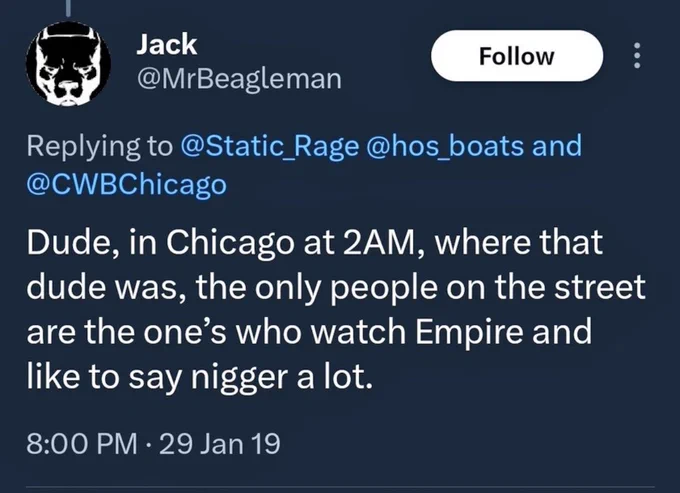Image resolution: width=680 pixels, height=493 pixels.
Task: Click the "2AM" text in the tweet
Action: [379, 243]
